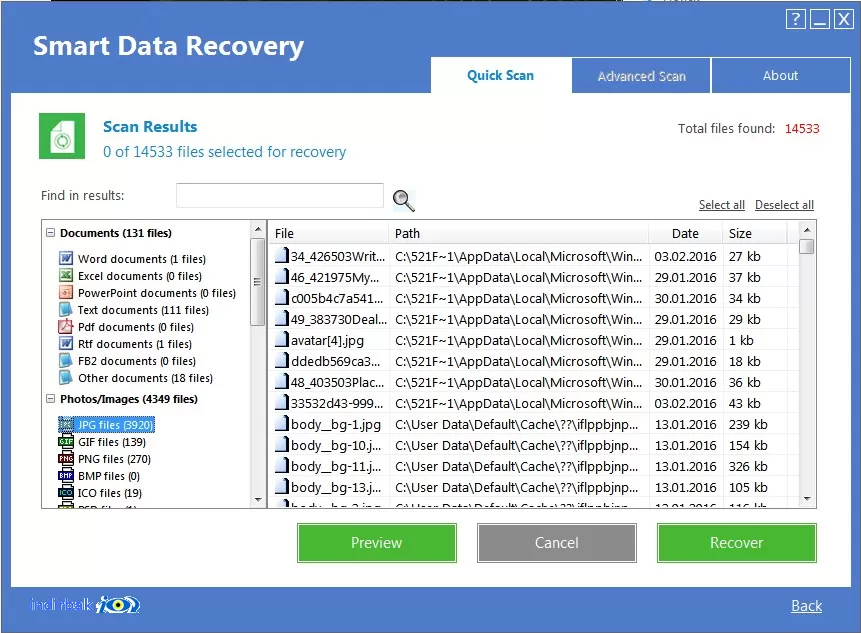Screen dimensions: 861x633
Task: Click the Other documents icon
Action: pos(66,377)
